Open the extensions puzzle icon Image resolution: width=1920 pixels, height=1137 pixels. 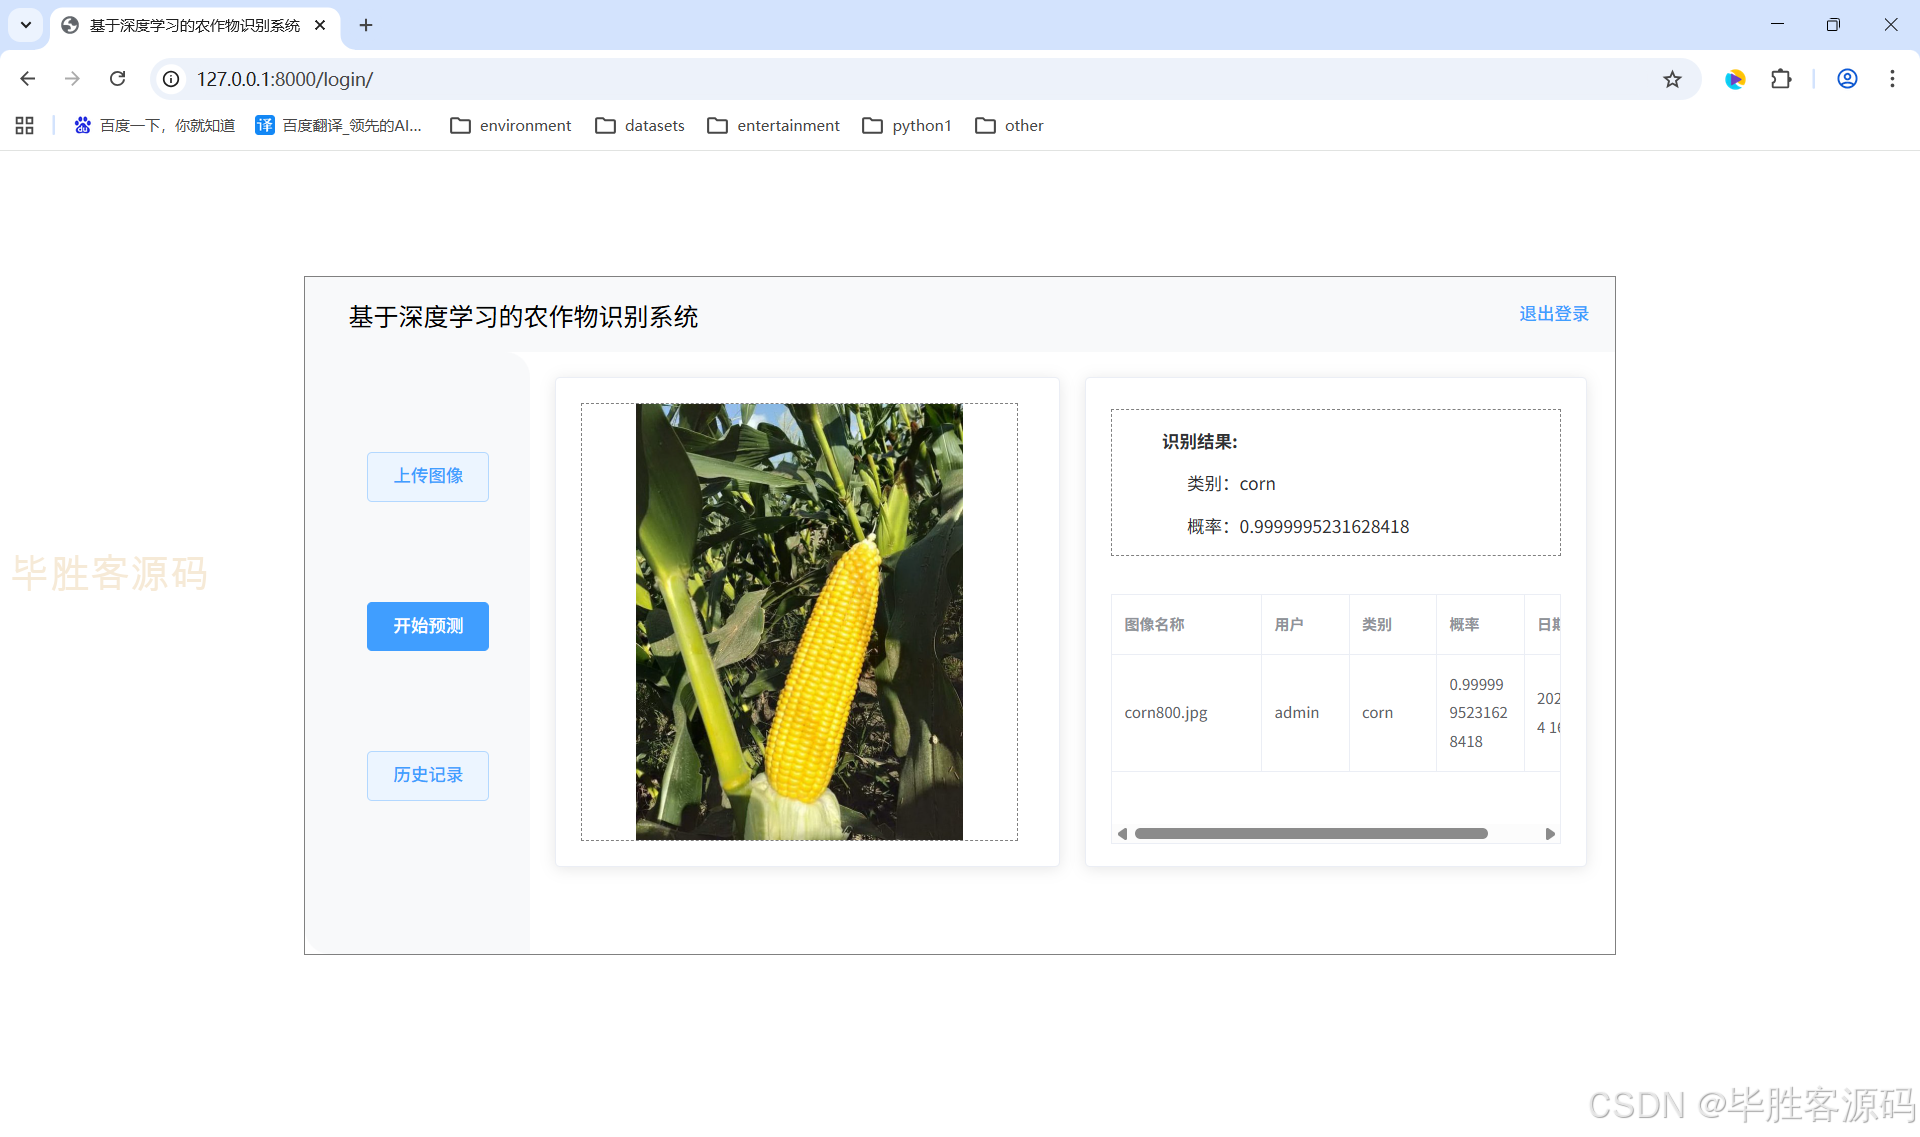1781,79
